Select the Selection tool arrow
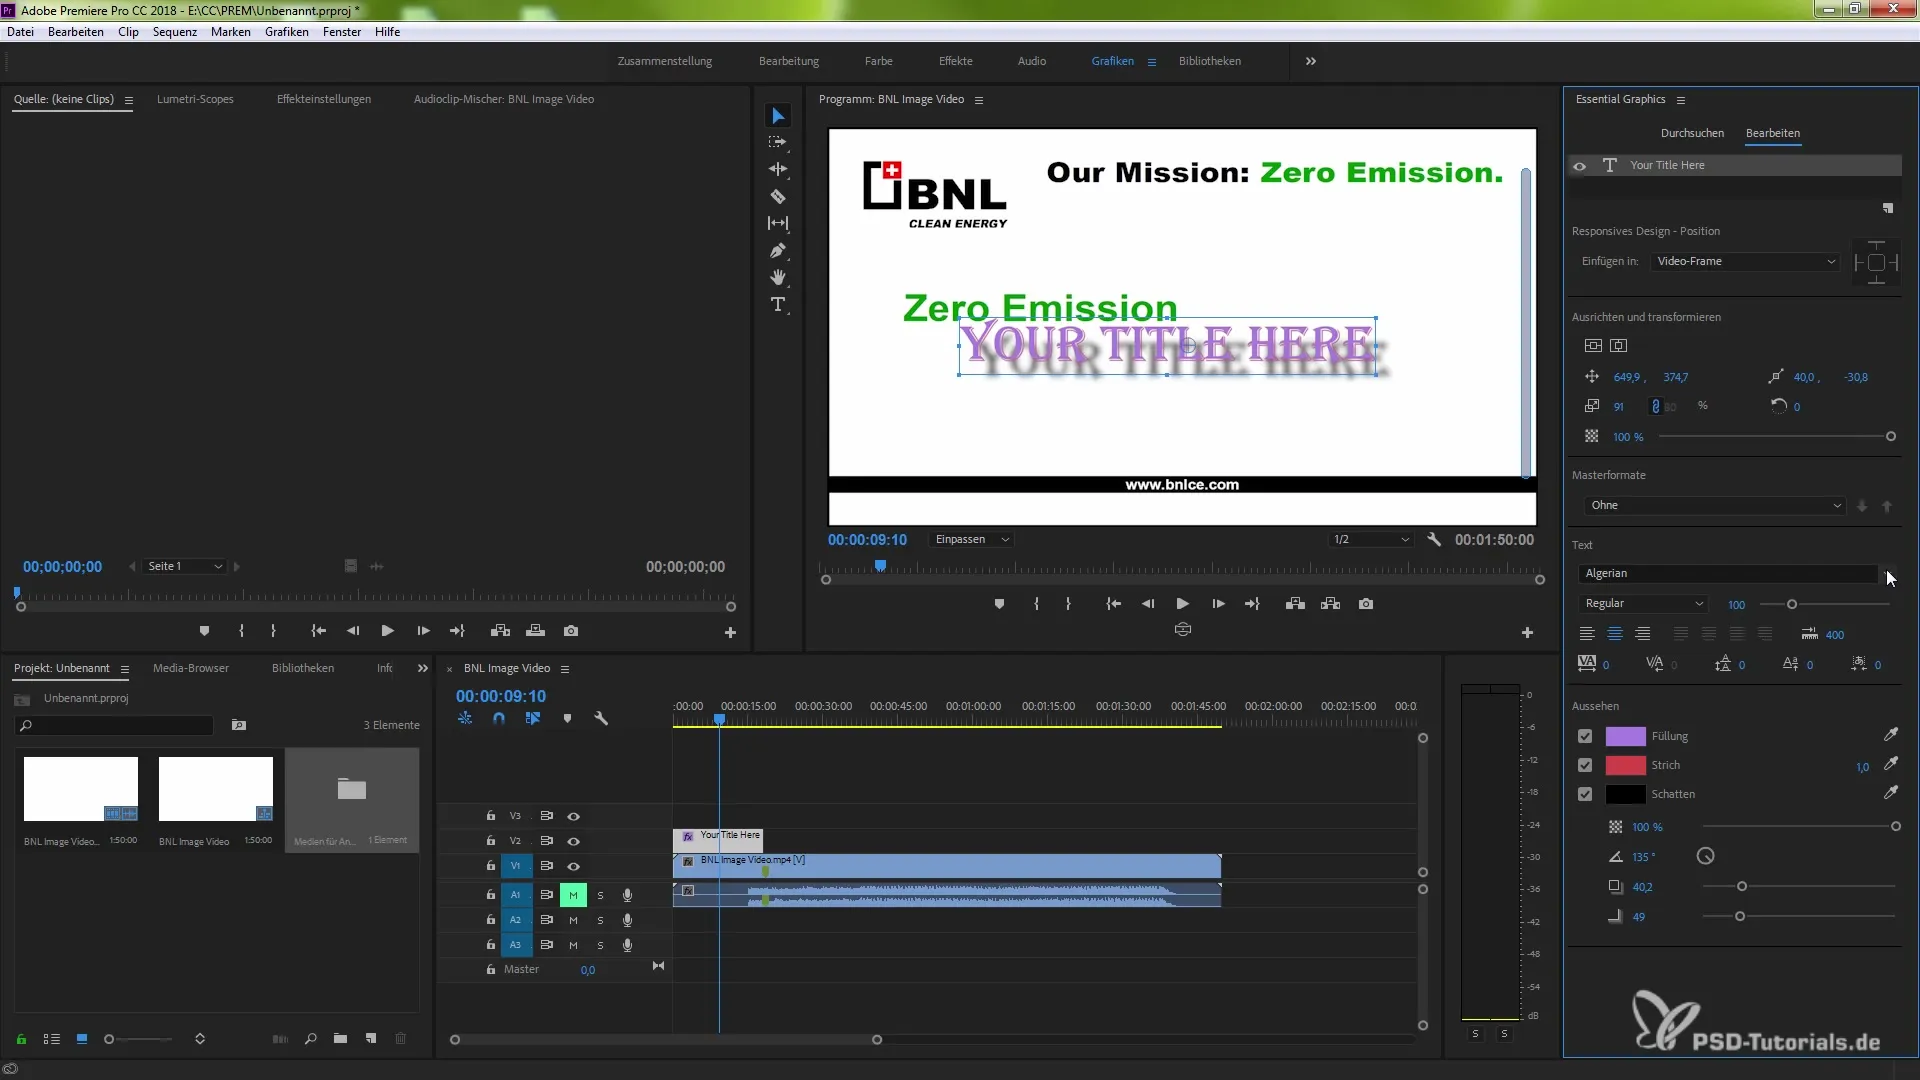1920x1080 pixels. click(x=778, y=116)
